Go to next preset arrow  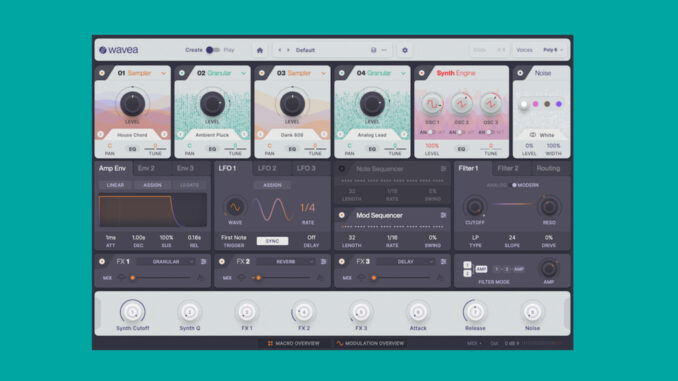point(288,50)
